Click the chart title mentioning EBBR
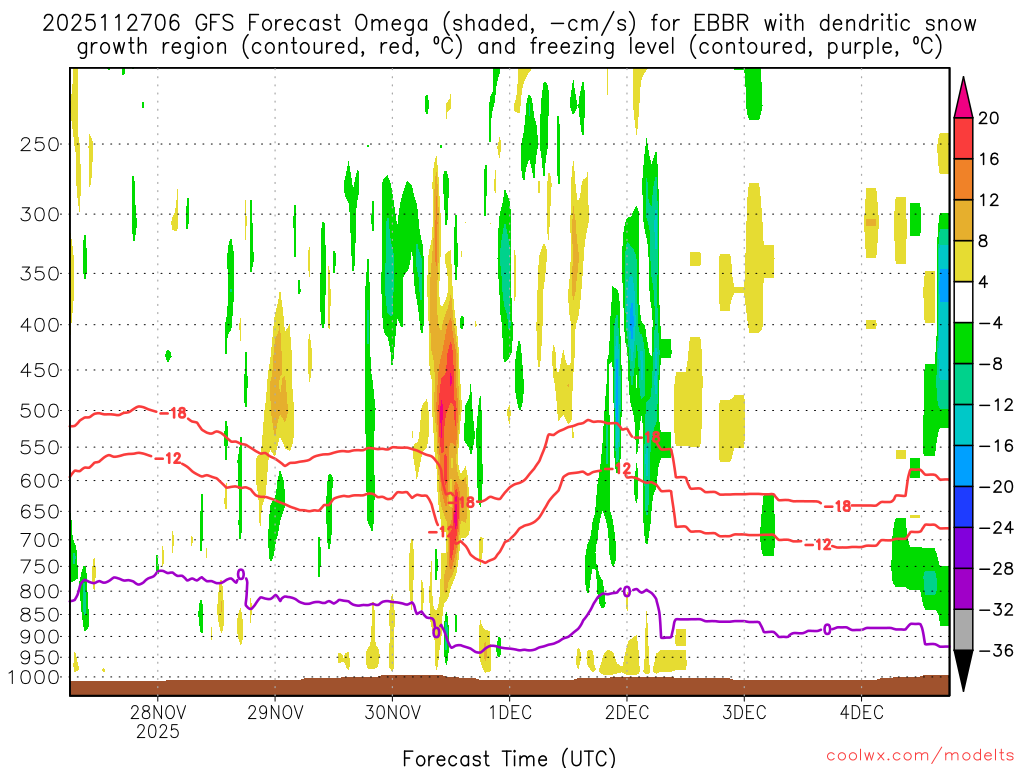 click(x=510, y=35)
